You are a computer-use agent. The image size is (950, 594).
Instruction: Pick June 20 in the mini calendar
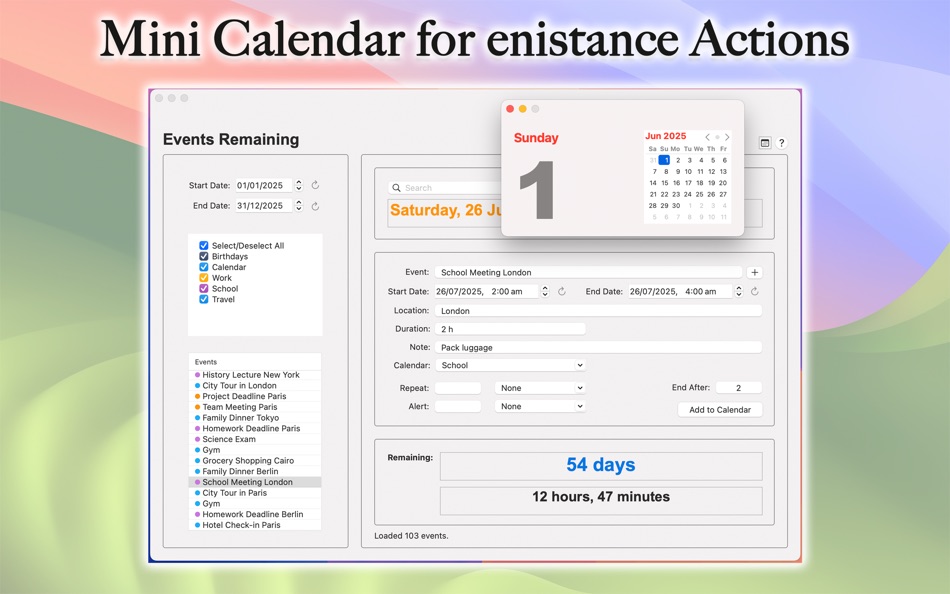click(x=723, y=183)
